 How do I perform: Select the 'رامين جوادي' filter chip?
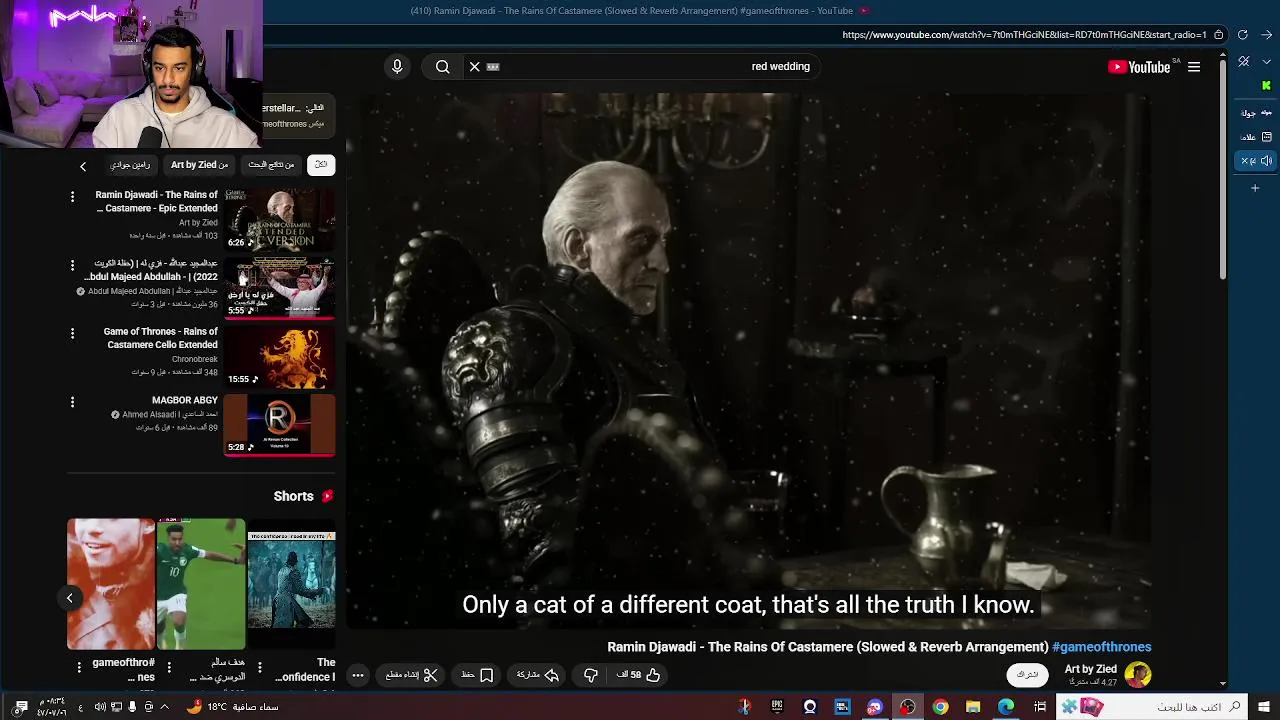[x=130, y=165]
